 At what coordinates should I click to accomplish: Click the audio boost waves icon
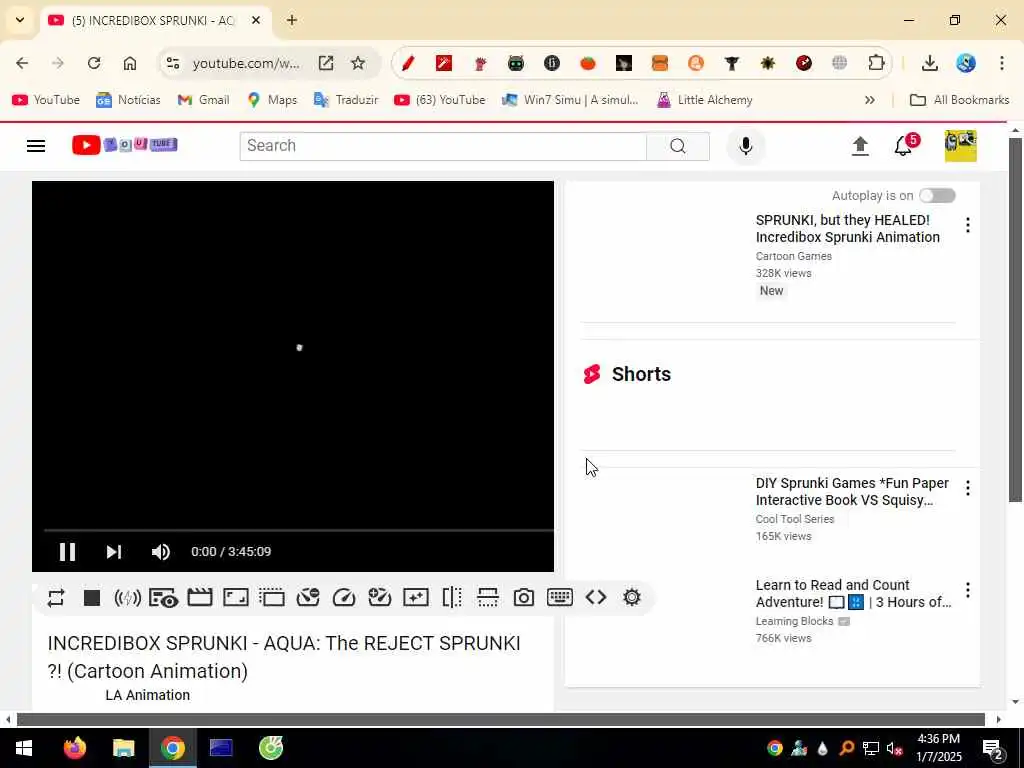coord(127,598)
